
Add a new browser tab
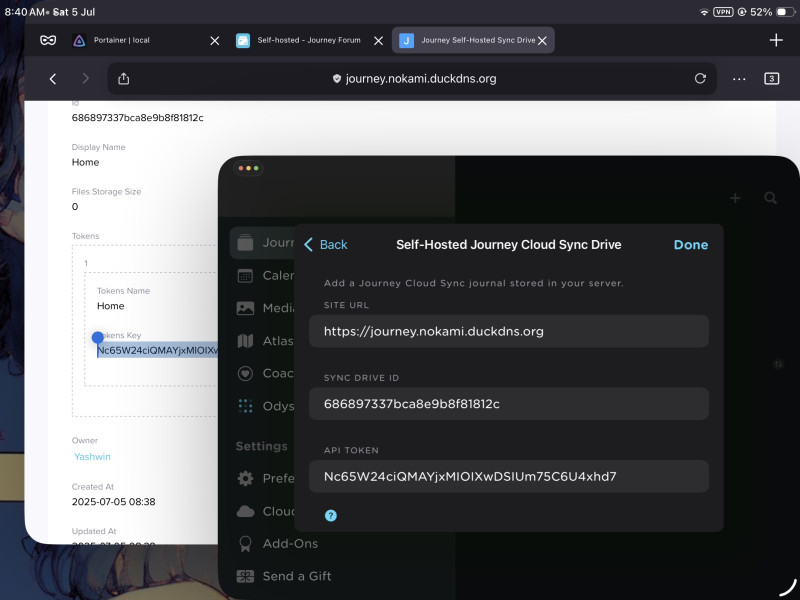point(776,40)
